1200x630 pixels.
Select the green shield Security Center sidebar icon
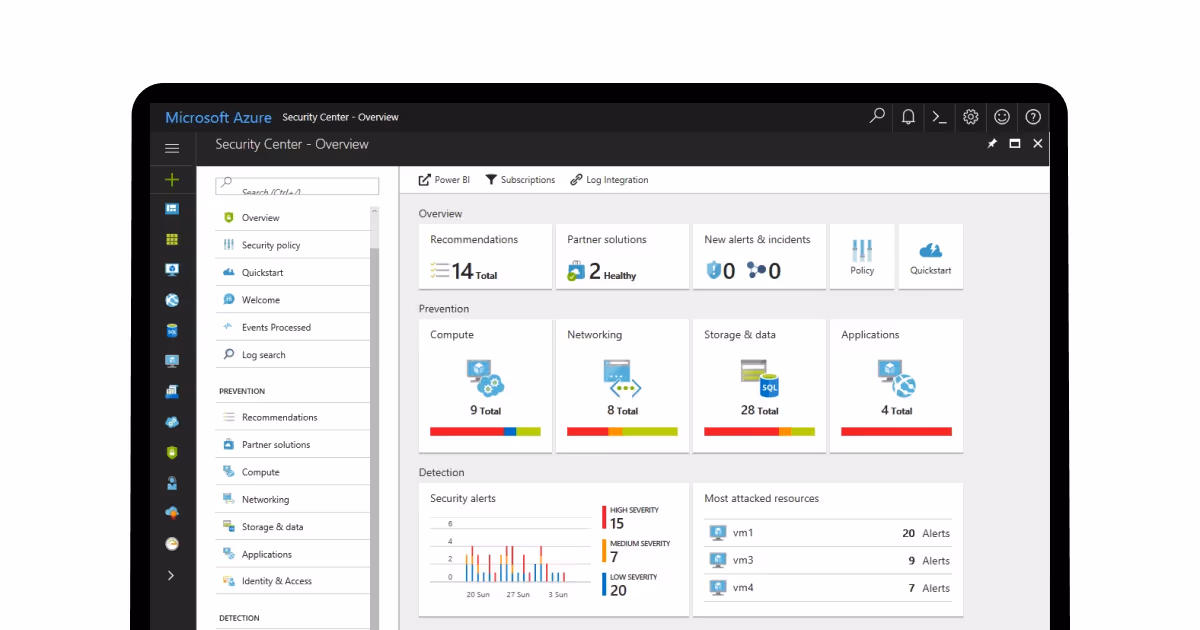click(171, 452)
